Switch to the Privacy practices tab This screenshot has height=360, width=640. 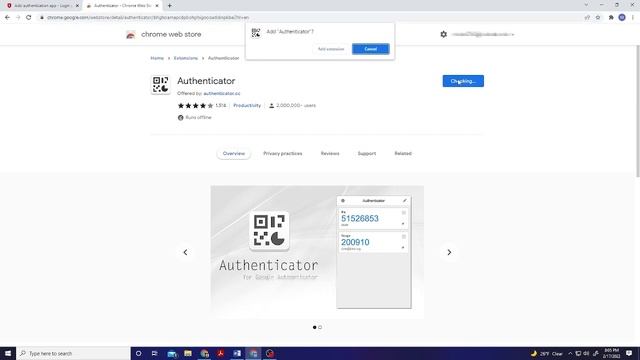coord(282,153)
